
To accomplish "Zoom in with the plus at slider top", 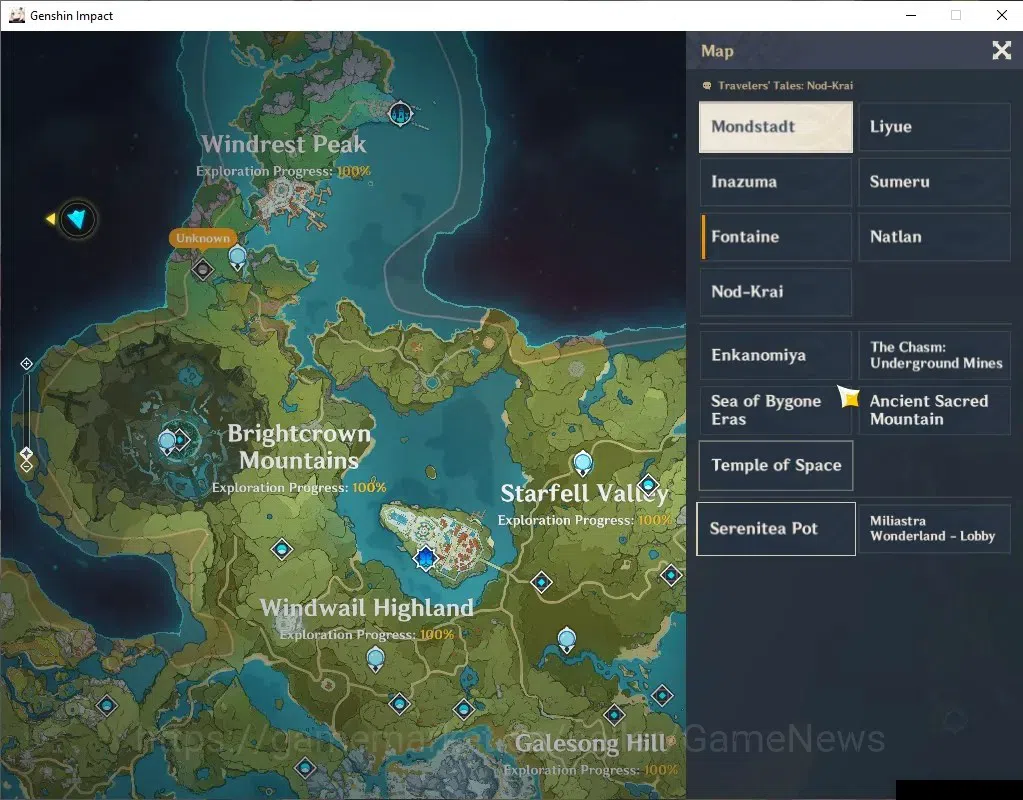I will (26, 363).
